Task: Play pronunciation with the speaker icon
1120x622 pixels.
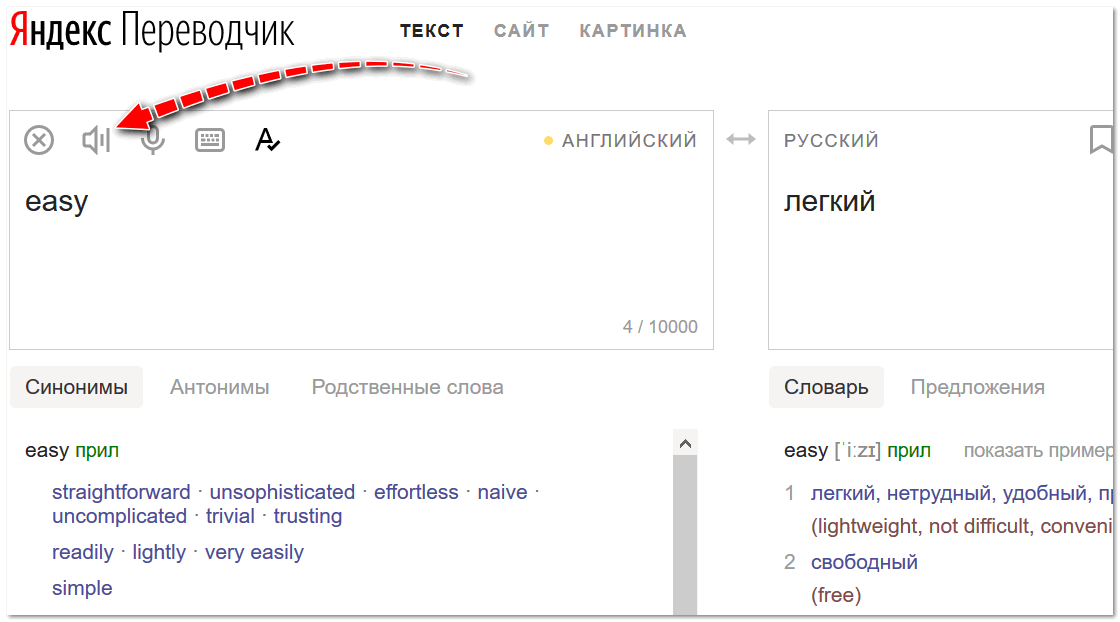Action: pyautogui.click(x=96, y=140)
